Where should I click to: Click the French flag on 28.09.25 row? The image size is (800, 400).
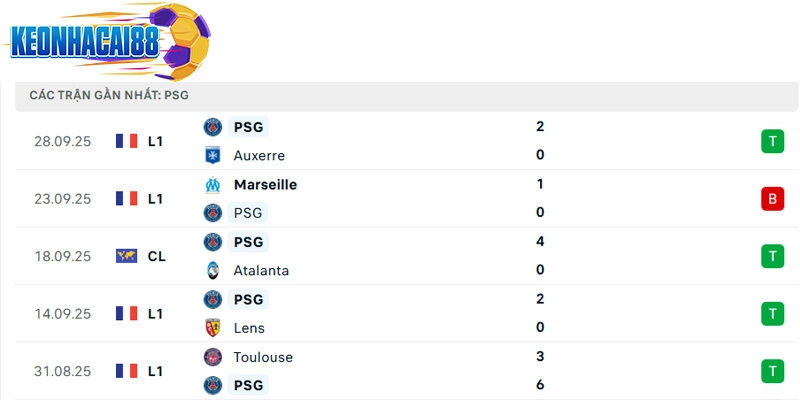point(126,141)
